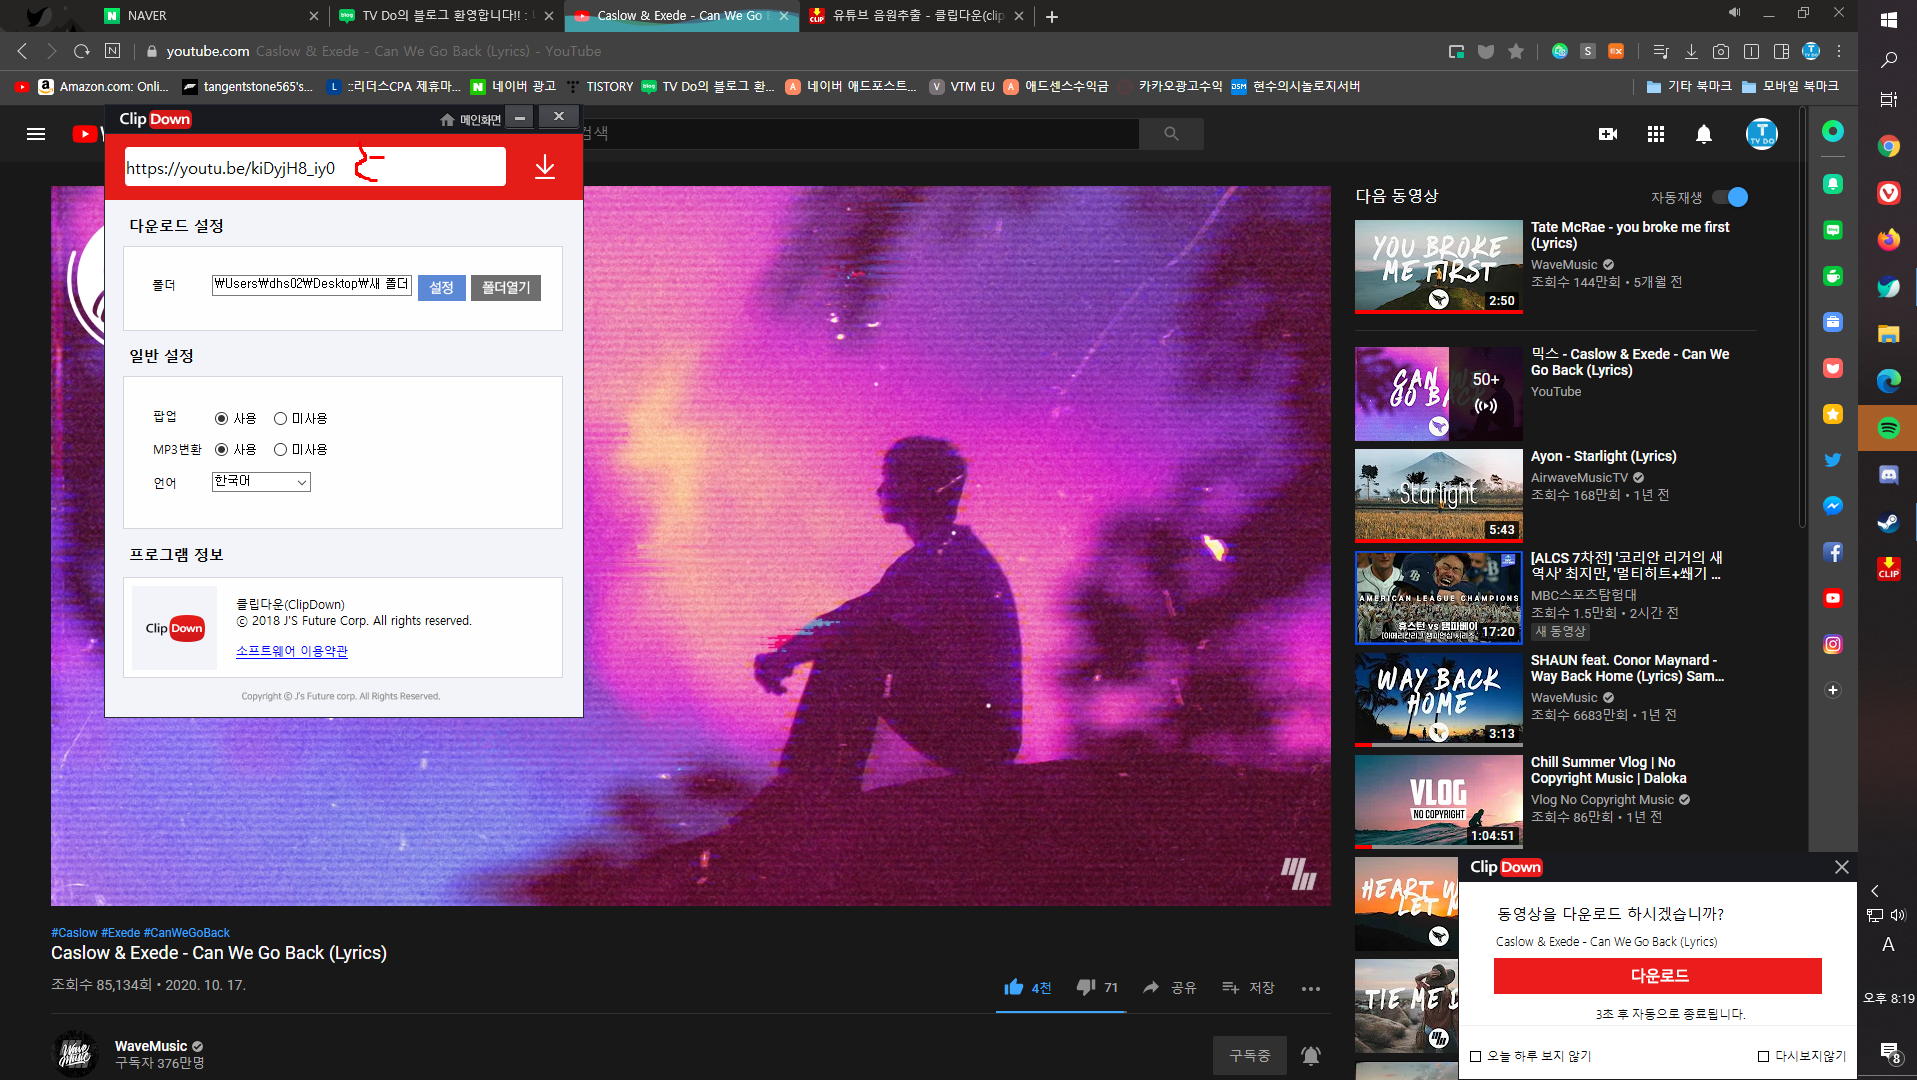Click the screen capture camera toolbar icon
Image resolution: width=1917 pixels, height=1080 pixels.
coord(1721,51)
